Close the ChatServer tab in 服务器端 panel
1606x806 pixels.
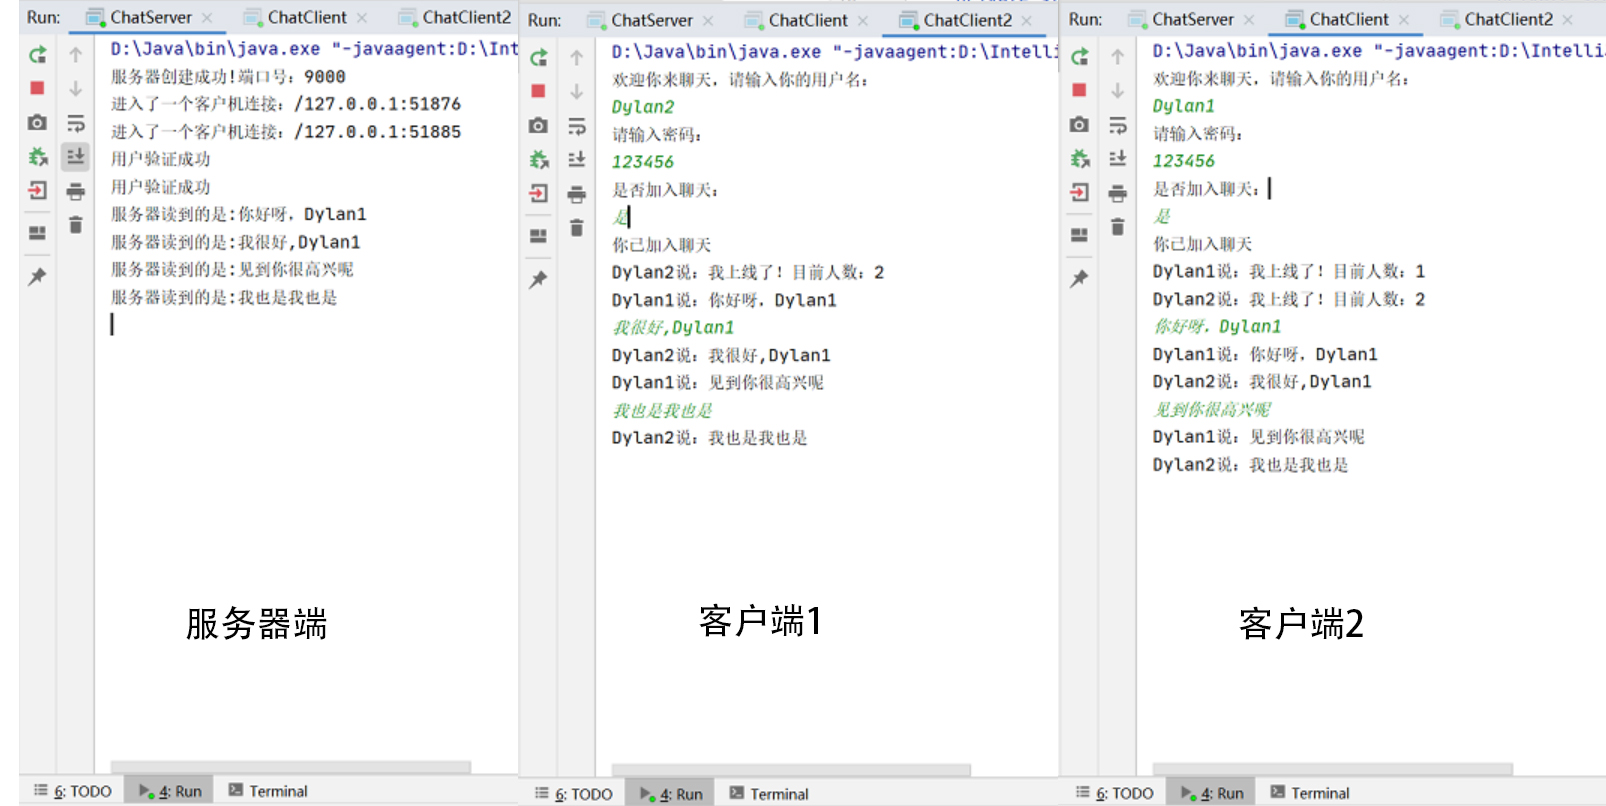tap(207, 18)
